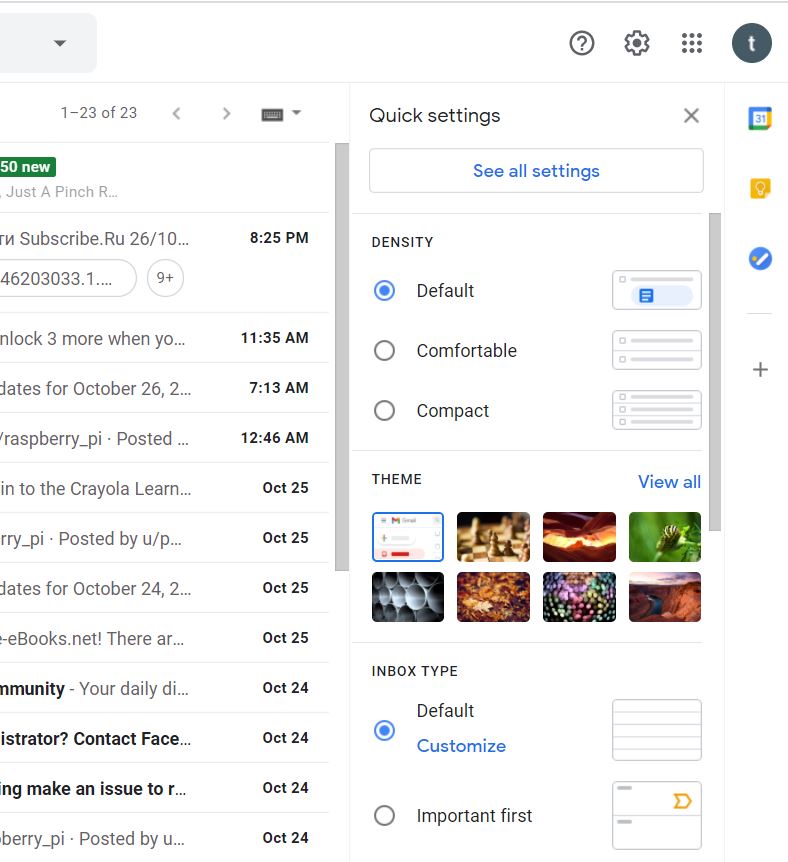Image resolution: width=788 pixels, height=862 pixels.
Task: Pick the chess pieces theme thumbnail
Action: coord(493,537)
